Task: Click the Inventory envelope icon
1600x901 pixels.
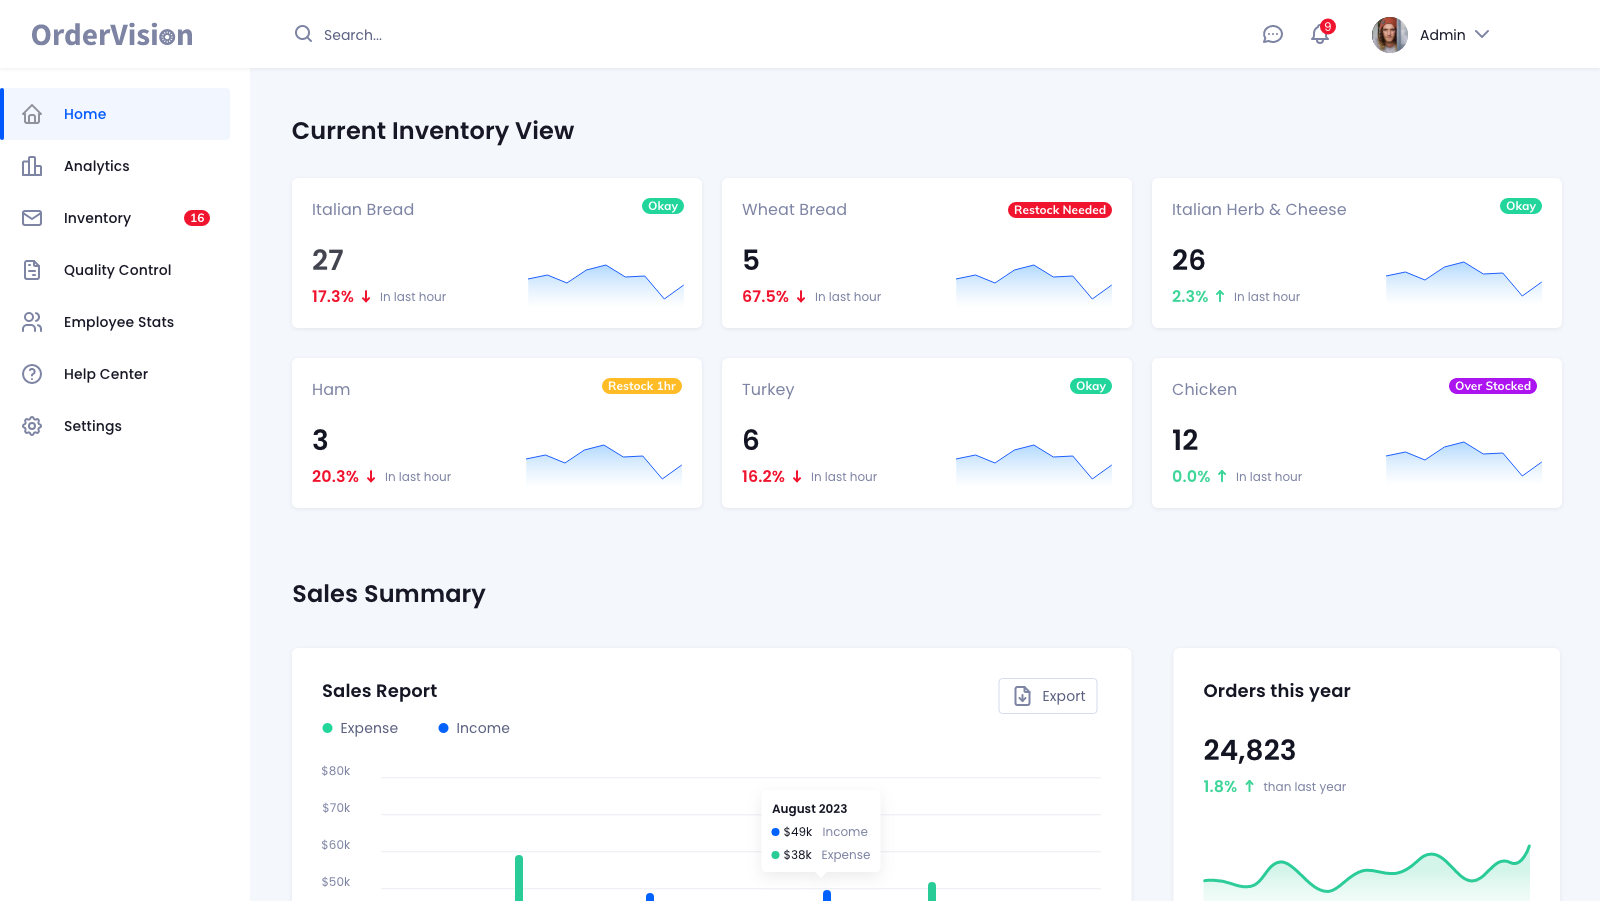Action: (x=32, y=218)
